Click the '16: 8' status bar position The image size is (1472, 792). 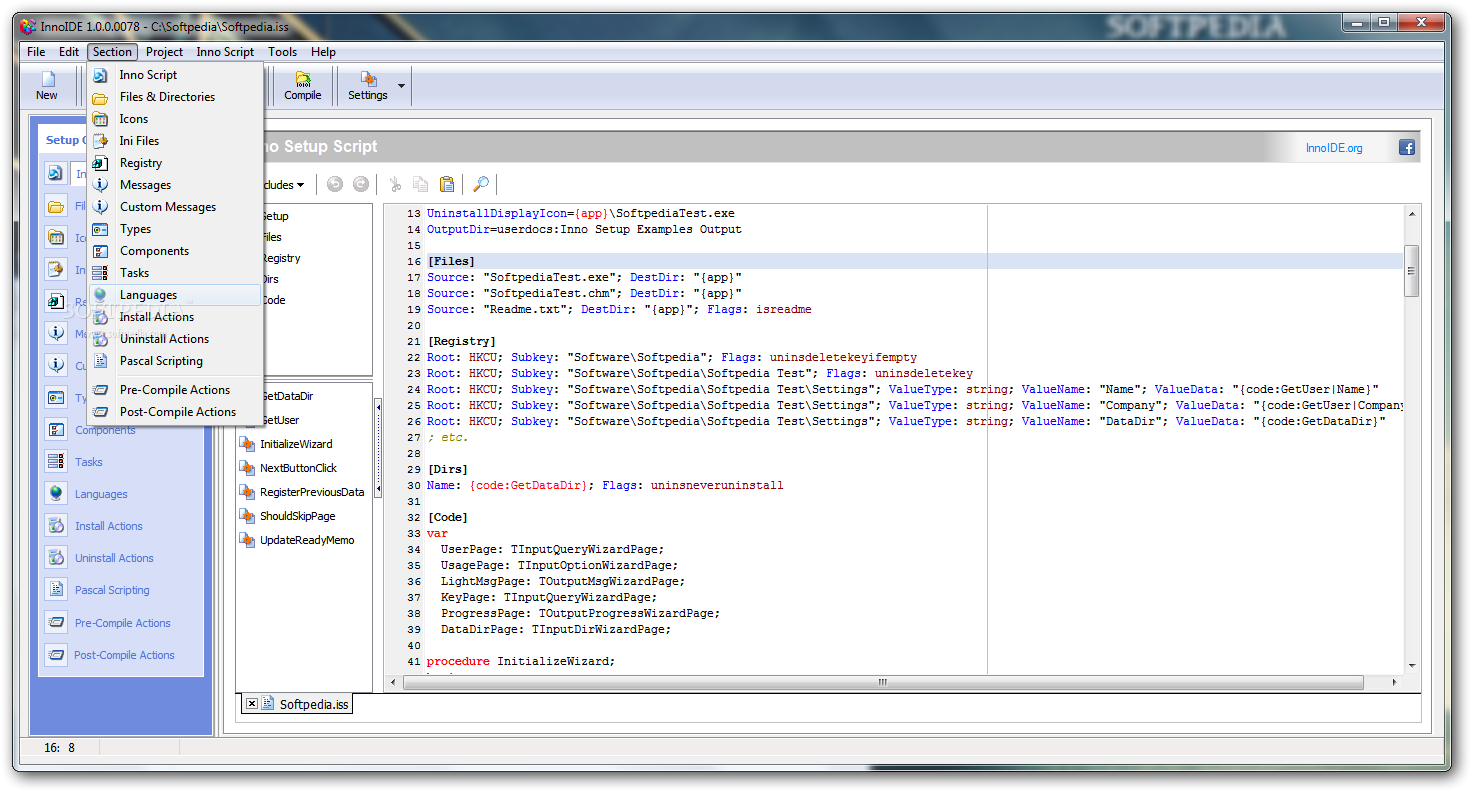pos(59,748)
